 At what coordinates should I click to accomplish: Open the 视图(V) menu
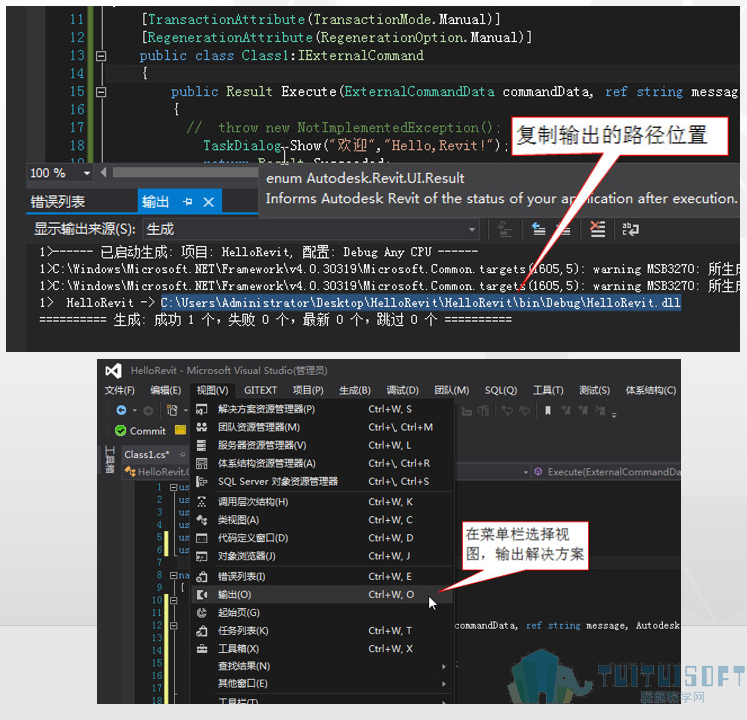pos(212,390)
